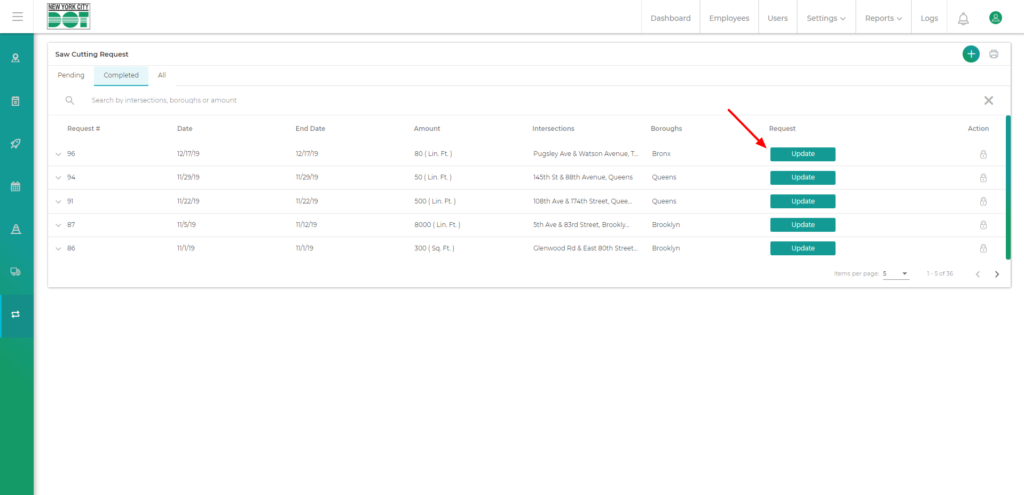Select the traffic cone sidebar icon
Screen dimensions: 1024x495
[16, 229]
